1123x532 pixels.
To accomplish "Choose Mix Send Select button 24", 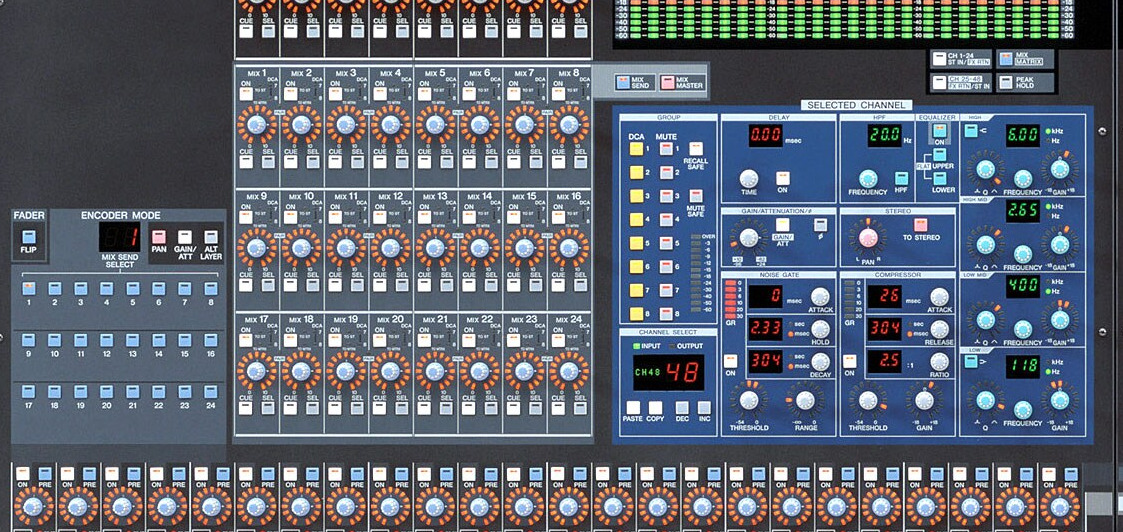I will [x=211, y=392].
